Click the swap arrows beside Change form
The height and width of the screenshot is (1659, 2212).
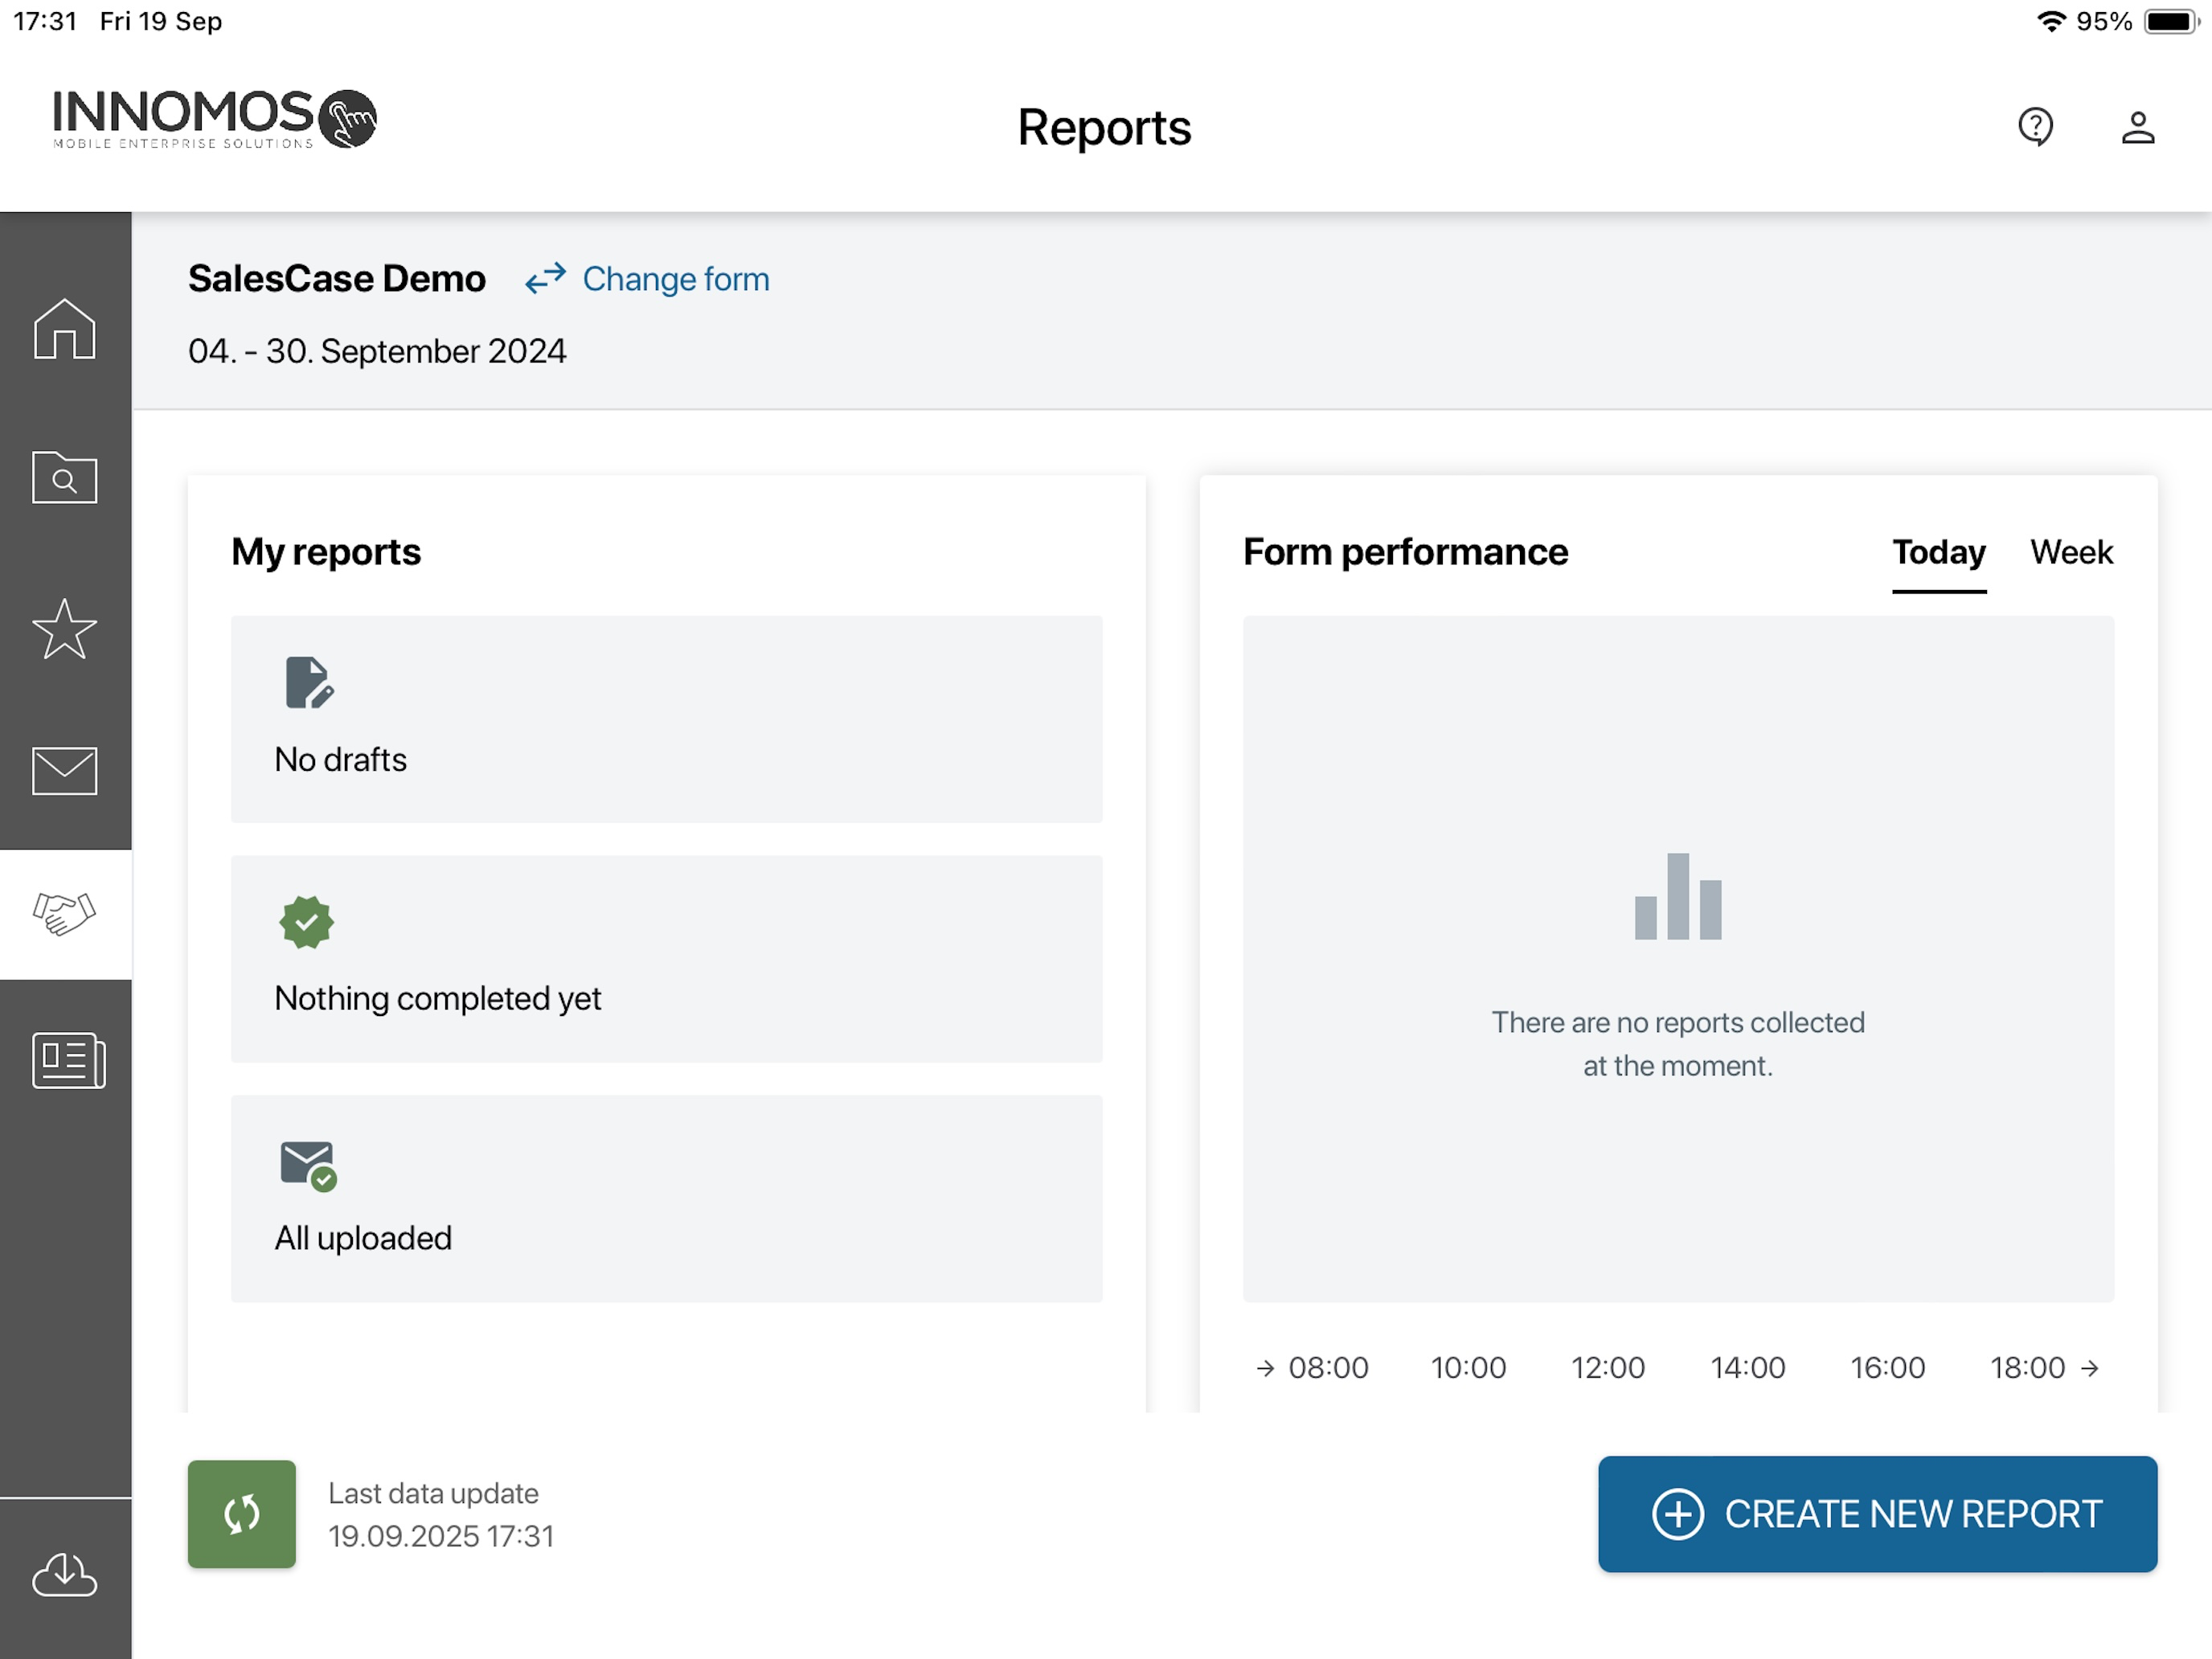[x=546, y=278]
